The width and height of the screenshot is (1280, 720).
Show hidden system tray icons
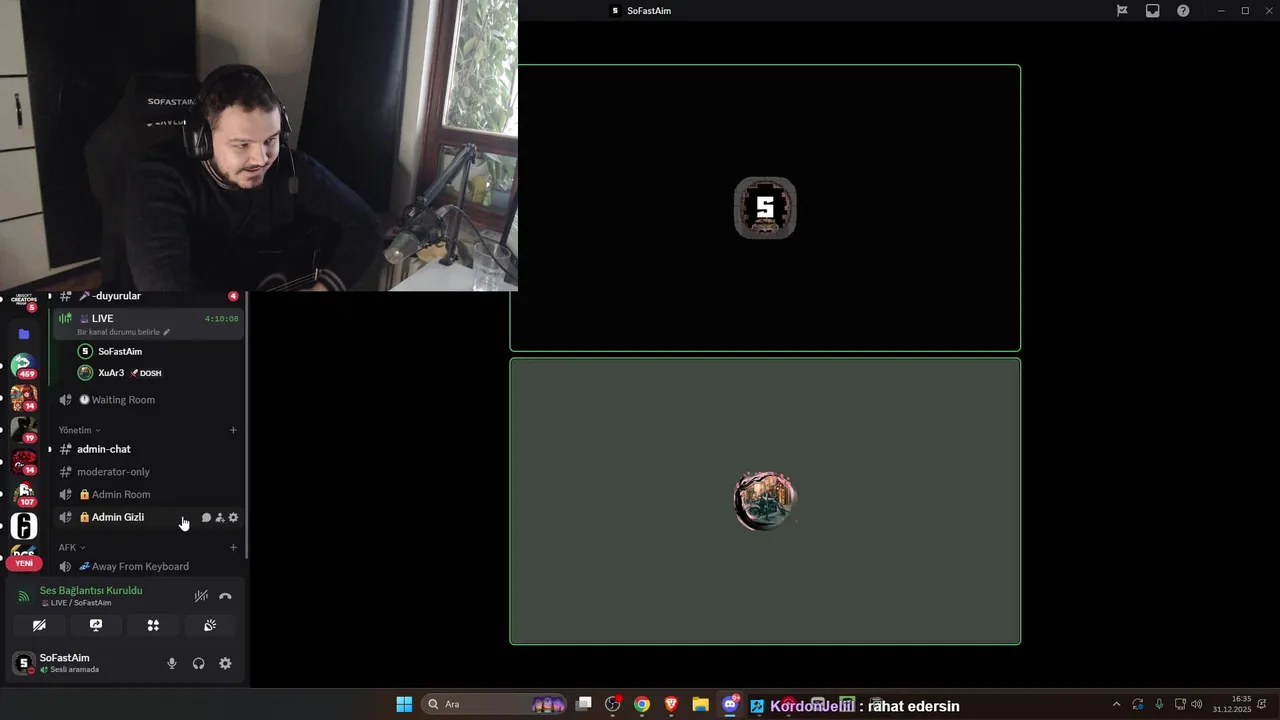(x=1117, y=704)
